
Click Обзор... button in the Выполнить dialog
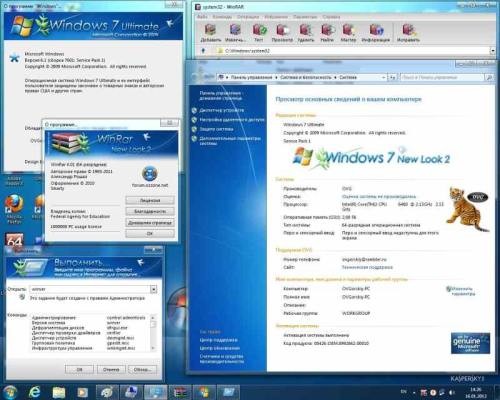pos(142,369)
